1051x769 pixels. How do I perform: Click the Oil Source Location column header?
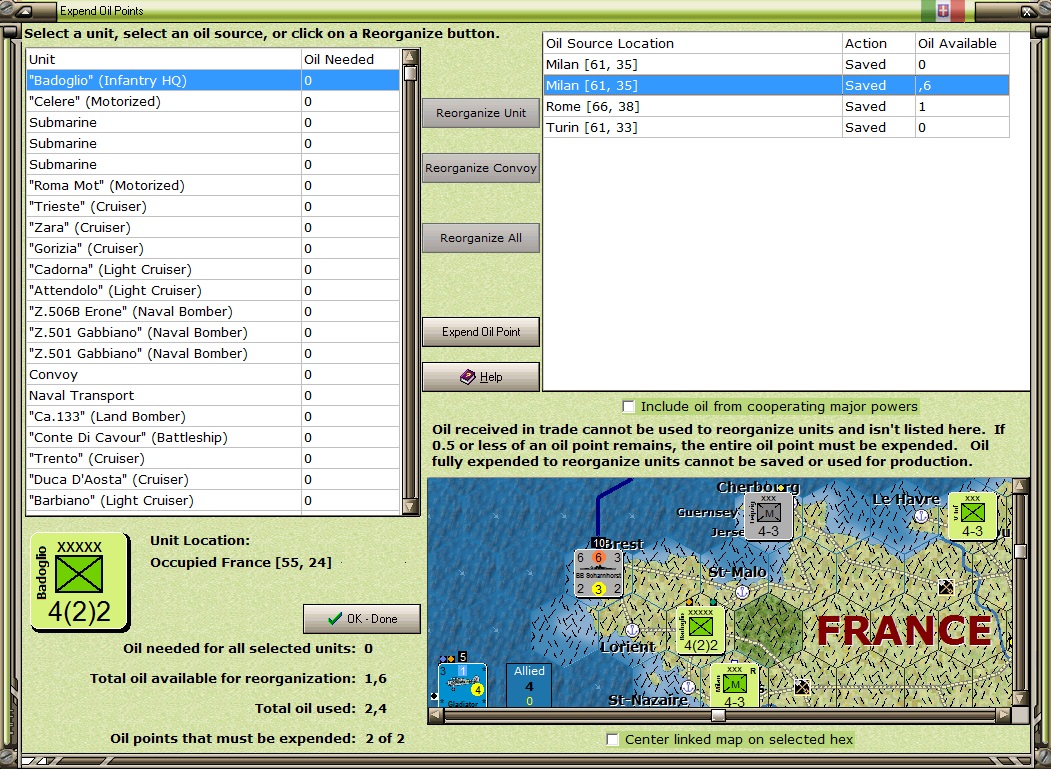pos(692,43)
